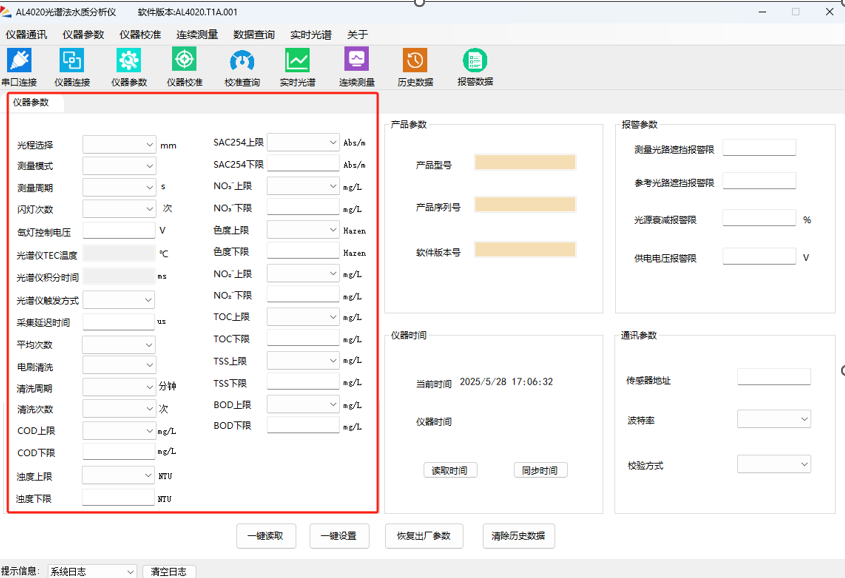
Task: Click the 连续测量 purple monitor icon
Action: point(357,59)
